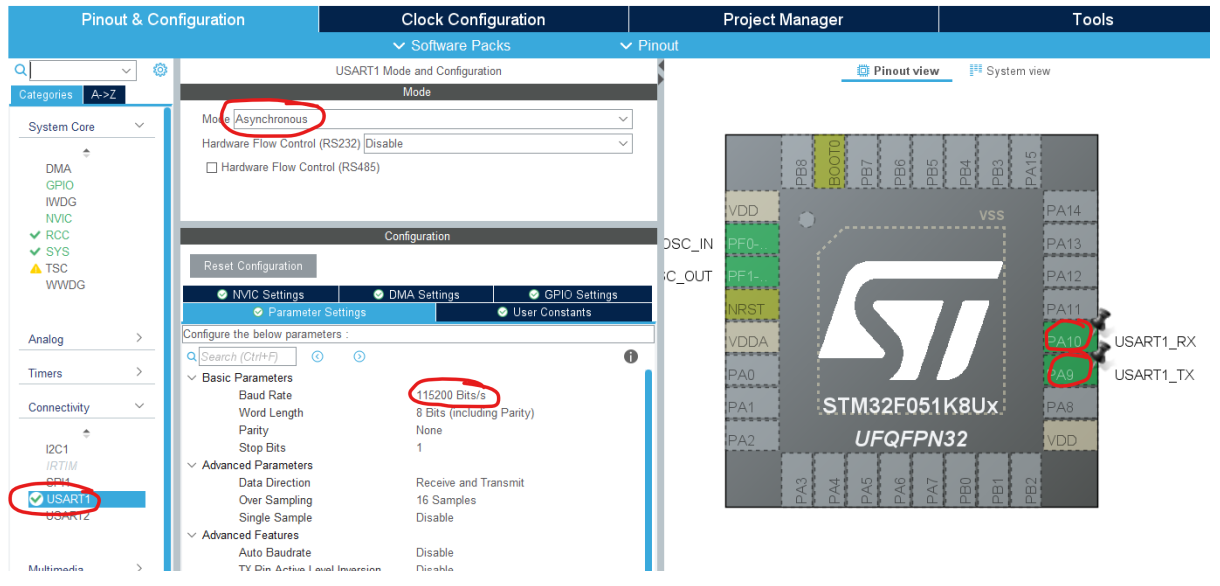The width and height of the screenshot is (1220, 586).
Task: Select the Parameter Settings tab
Action: point(309,312)
